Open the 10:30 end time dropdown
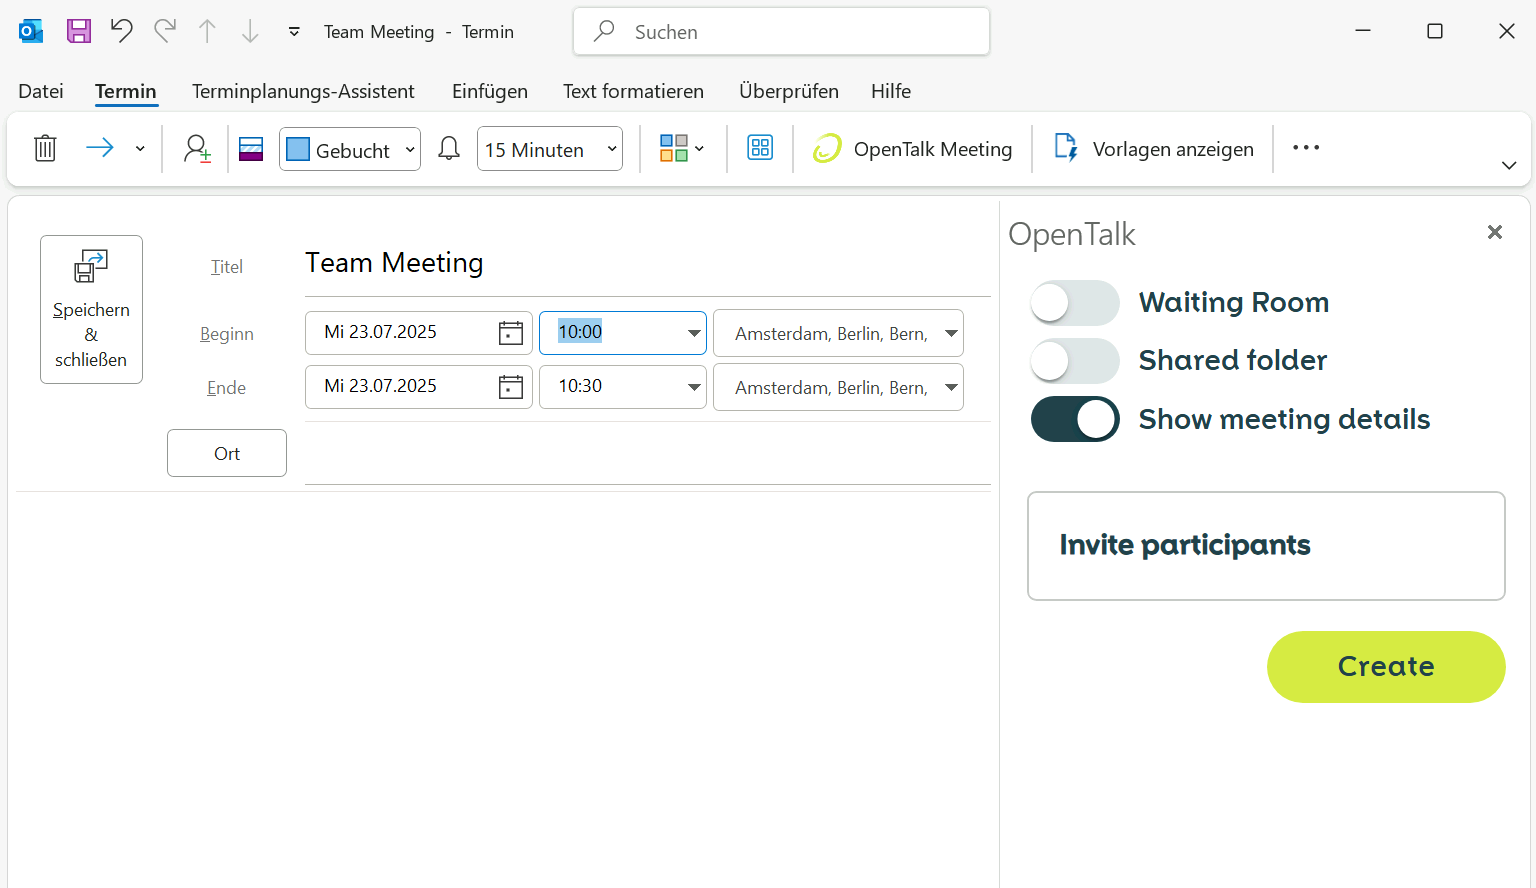 (x=694, y=387)
